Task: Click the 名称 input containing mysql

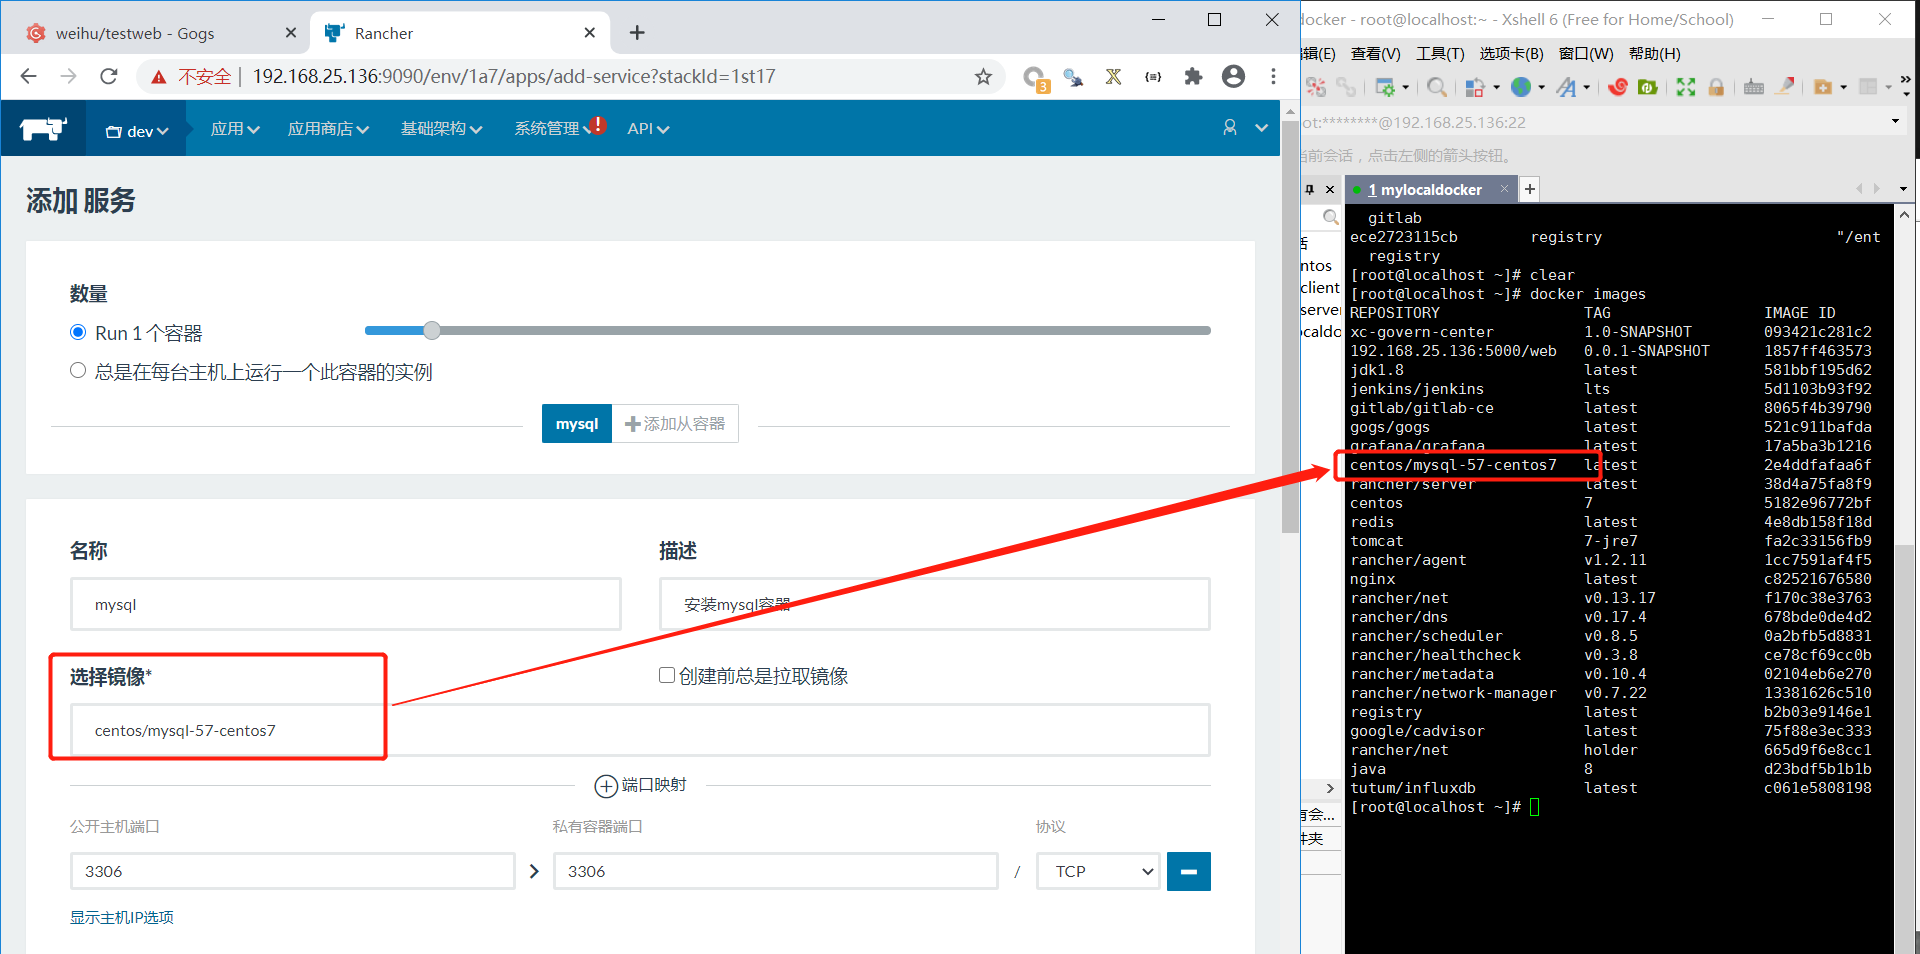Action: 346,604
